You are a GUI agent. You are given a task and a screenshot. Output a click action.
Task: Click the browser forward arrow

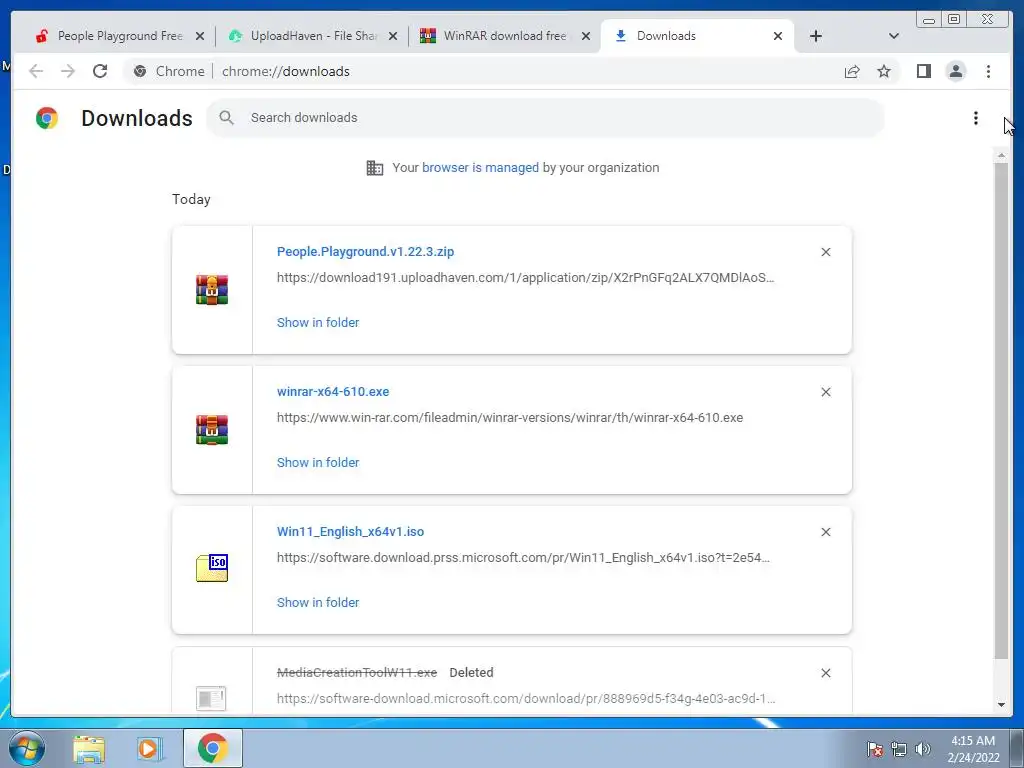(x=68, y=71)
